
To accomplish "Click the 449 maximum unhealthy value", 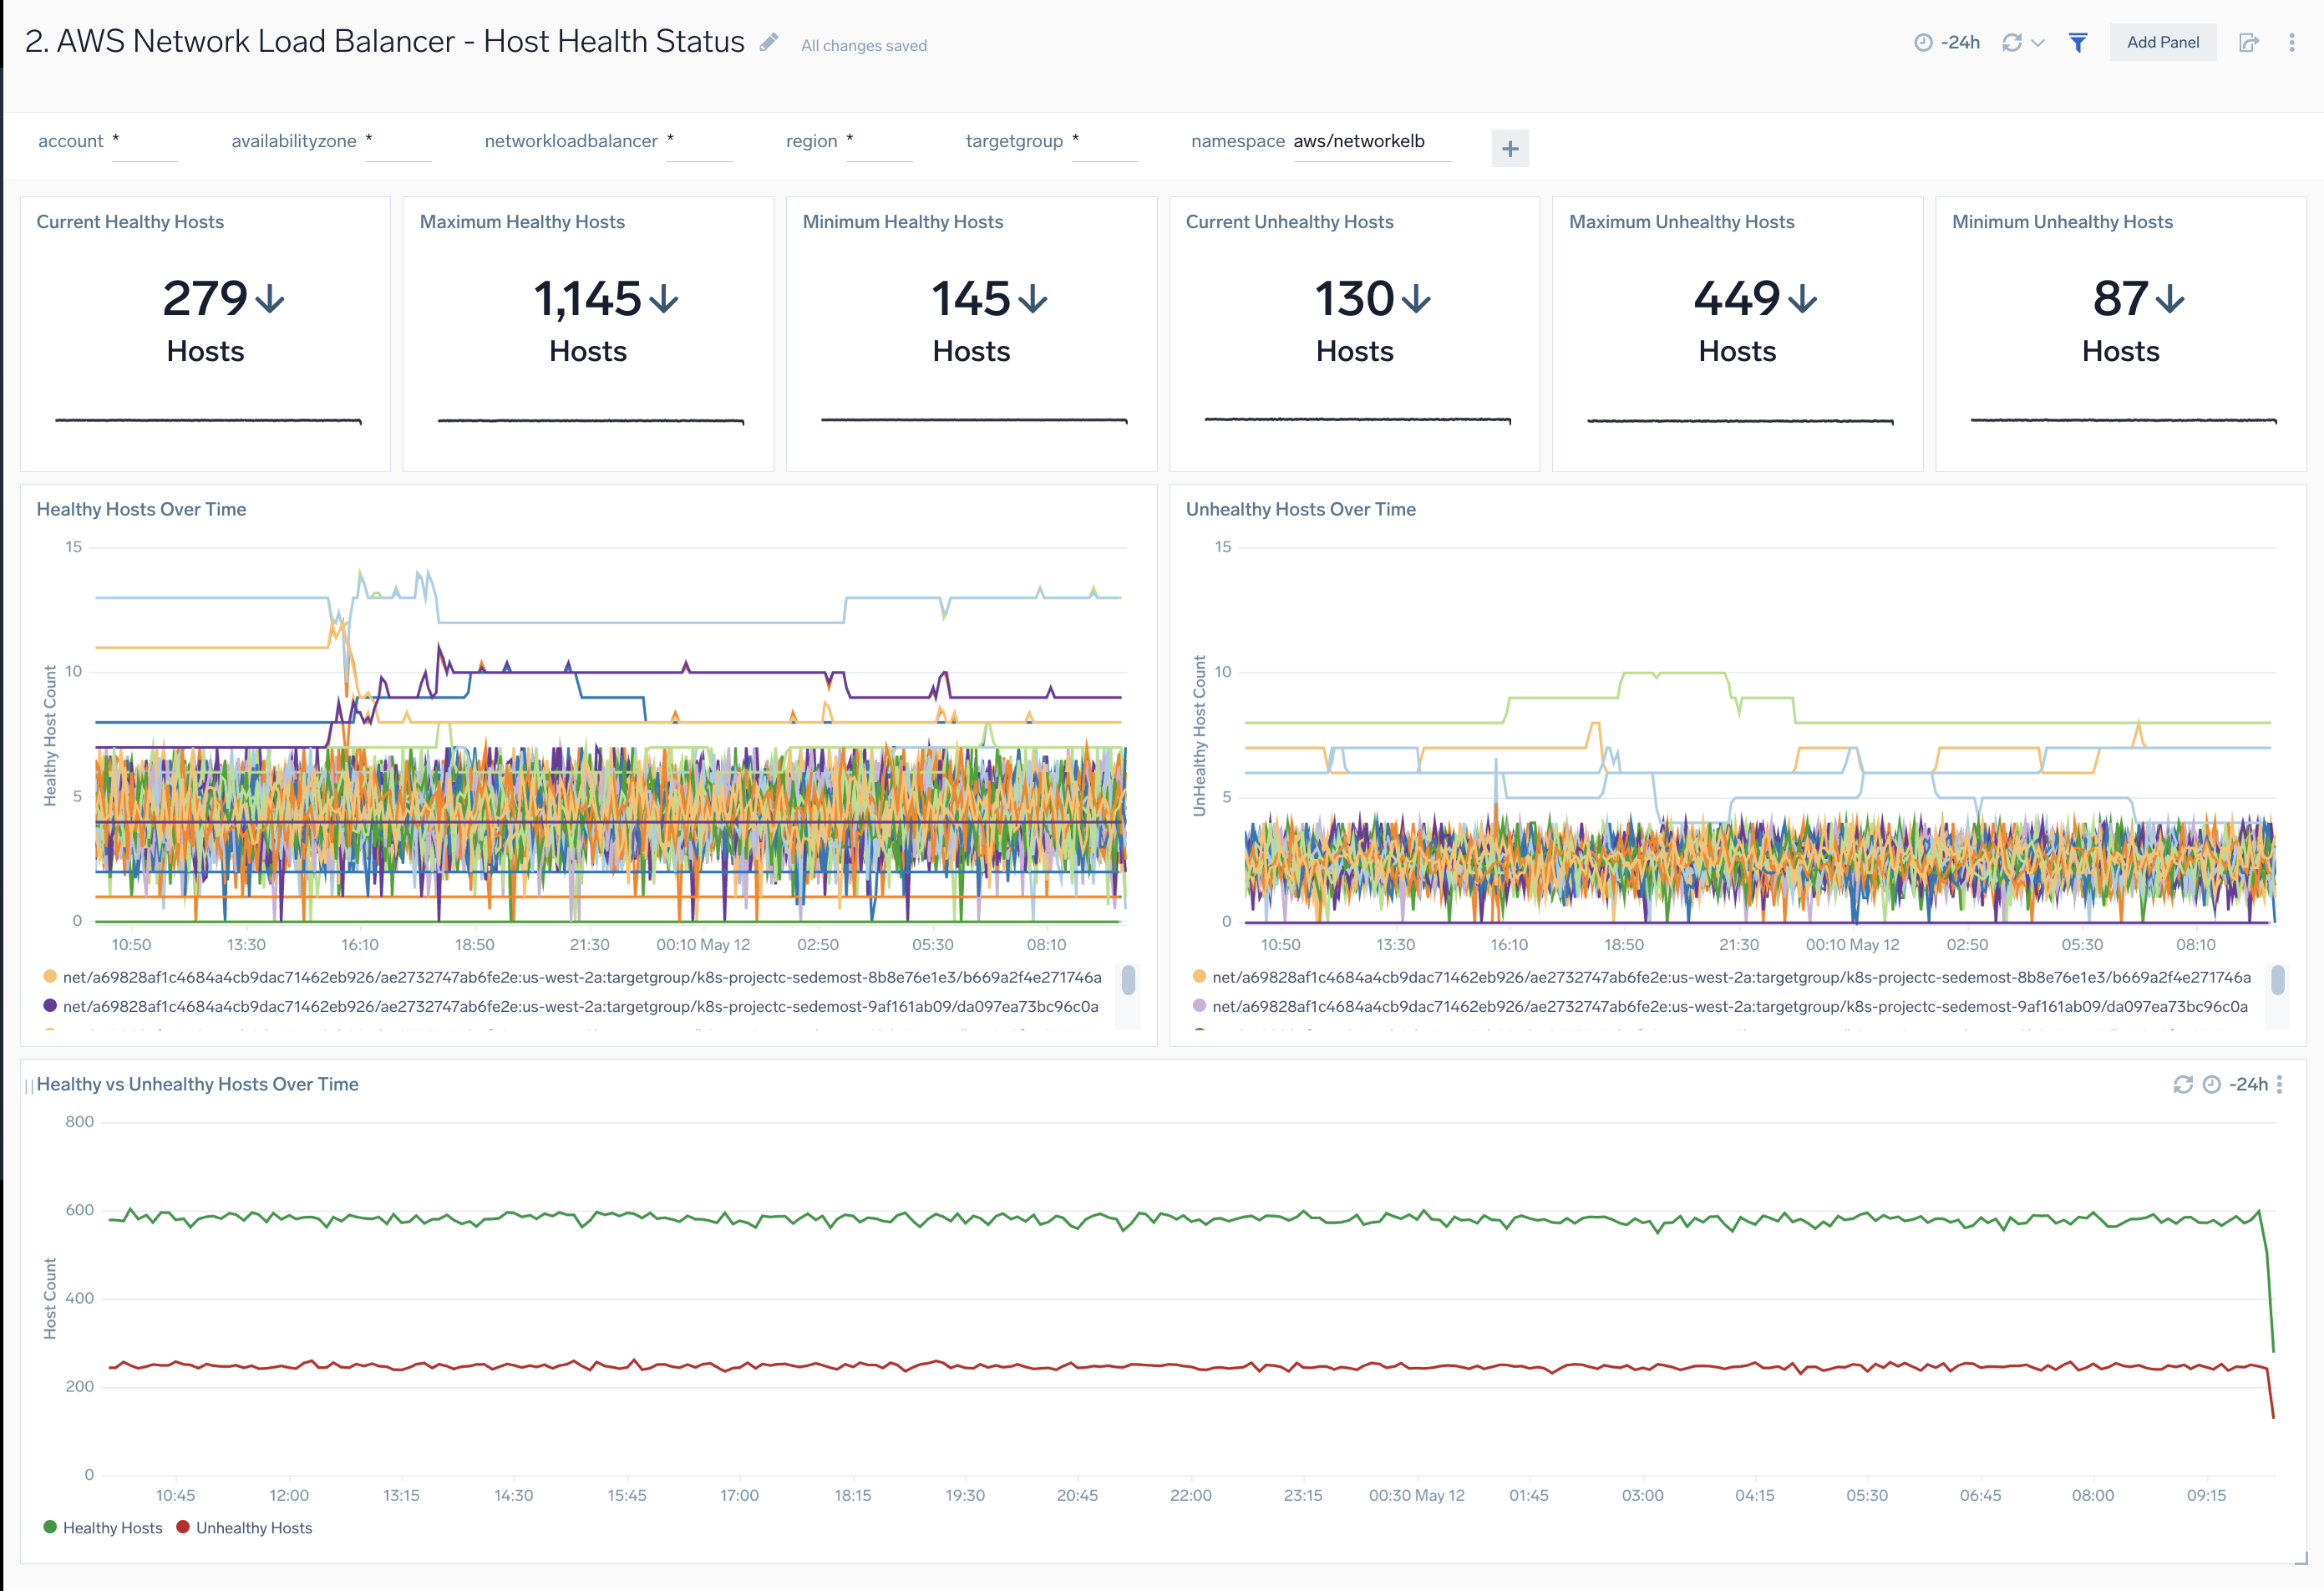I will coord(1737,299).
